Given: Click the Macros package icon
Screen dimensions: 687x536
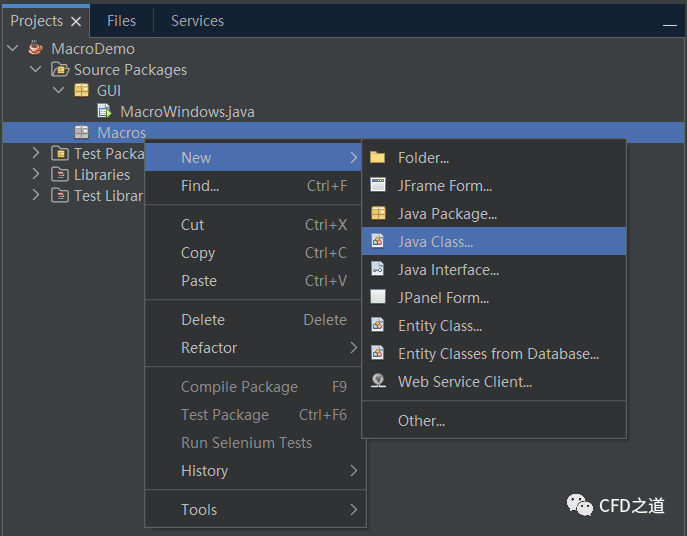Looking at the screenshot, I should [82, 133].
